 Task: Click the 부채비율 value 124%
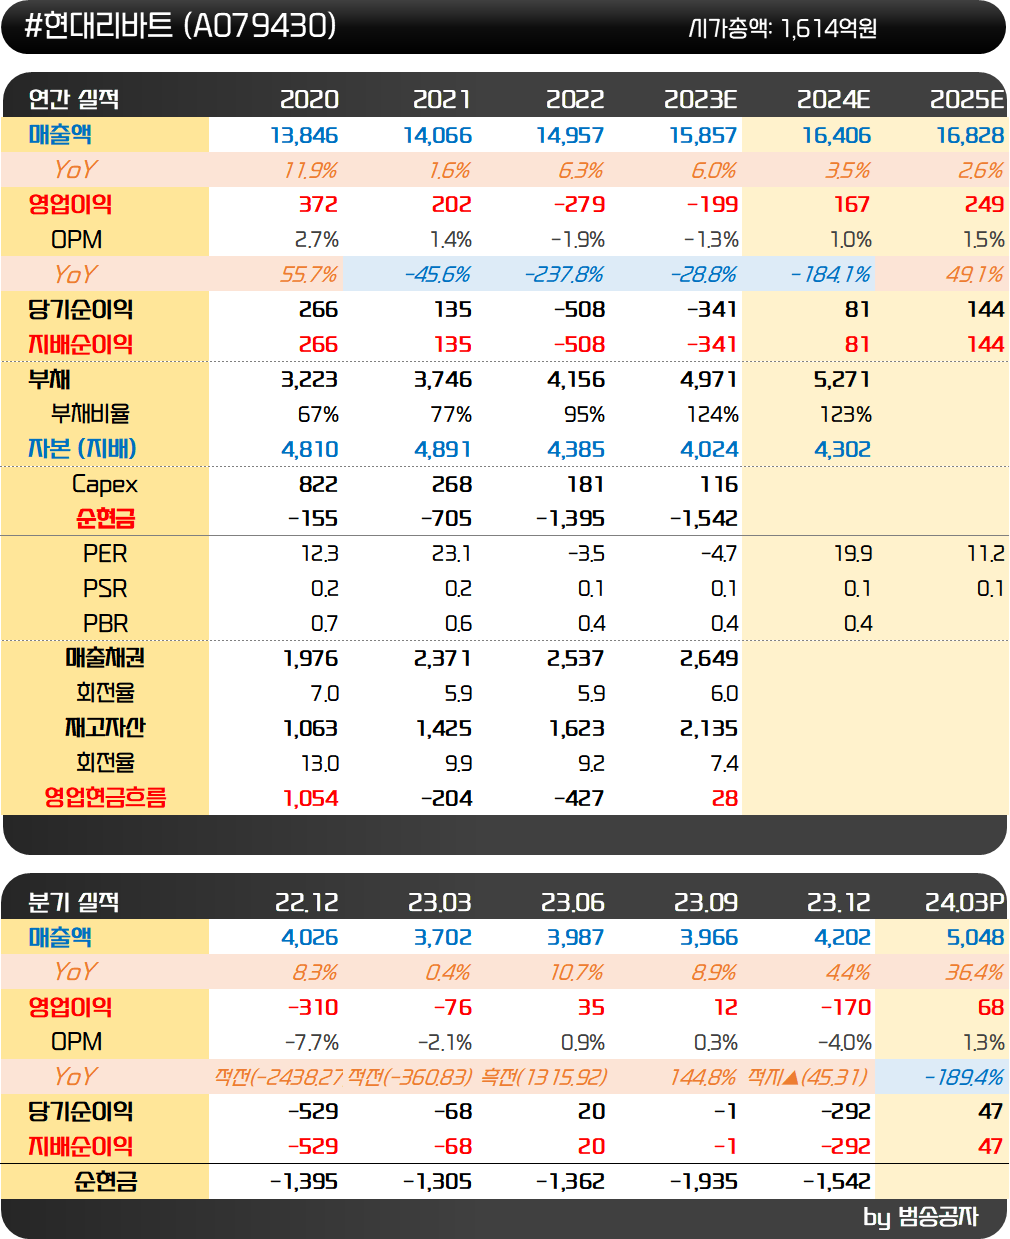click(x=710, y=414)
